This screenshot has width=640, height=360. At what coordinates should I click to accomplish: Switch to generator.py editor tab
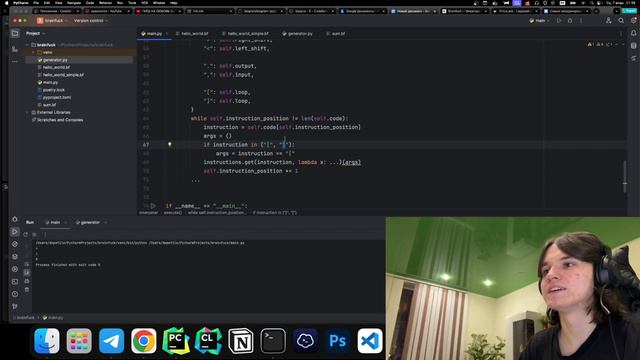pyautogui.click(x=297, y=33)
